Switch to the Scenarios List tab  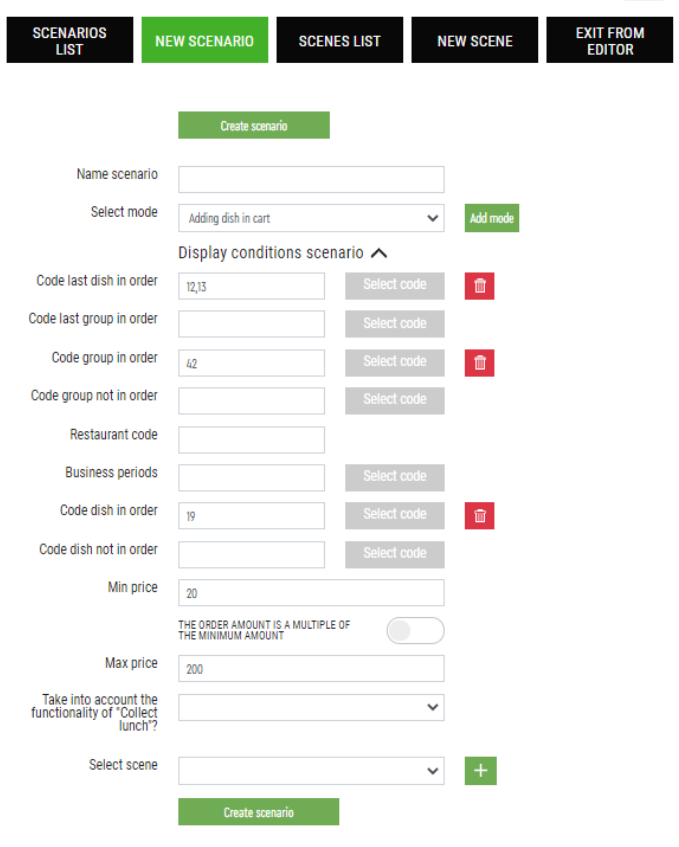[x=70, y=41]
